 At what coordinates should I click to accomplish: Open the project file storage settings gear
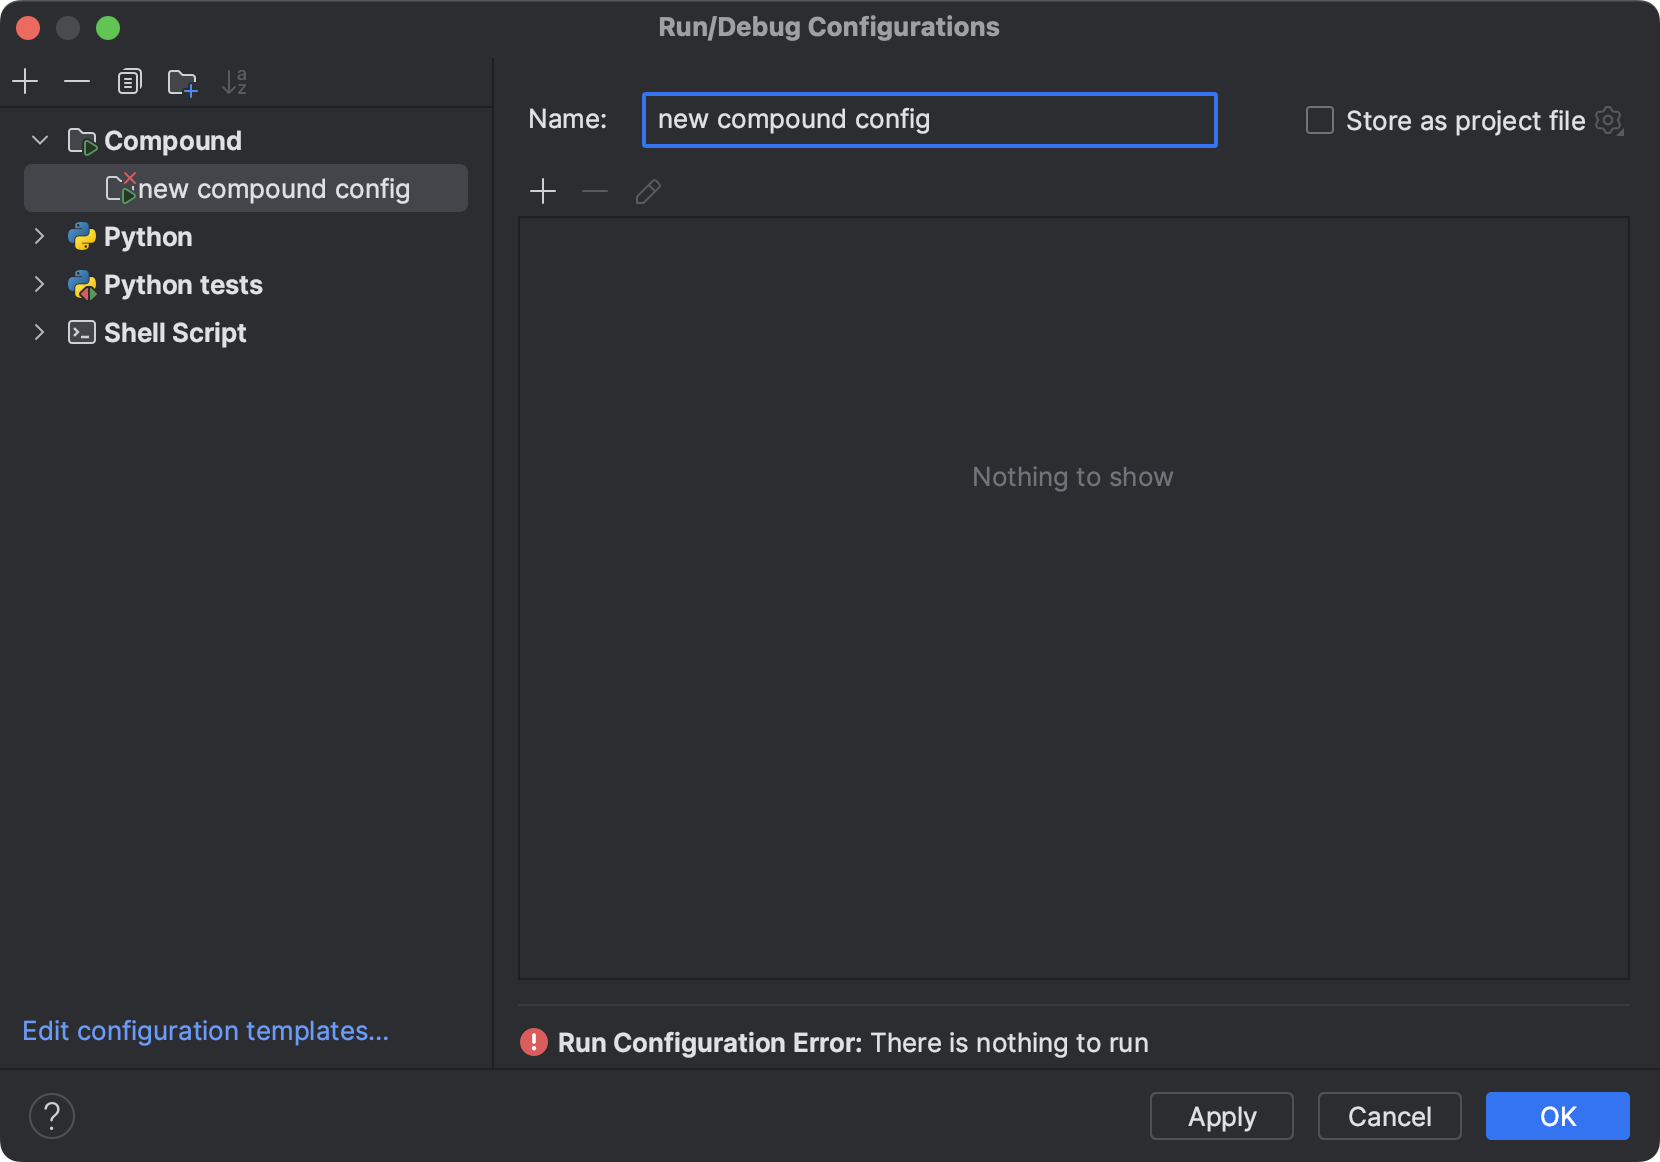[x=1610, y=120]
